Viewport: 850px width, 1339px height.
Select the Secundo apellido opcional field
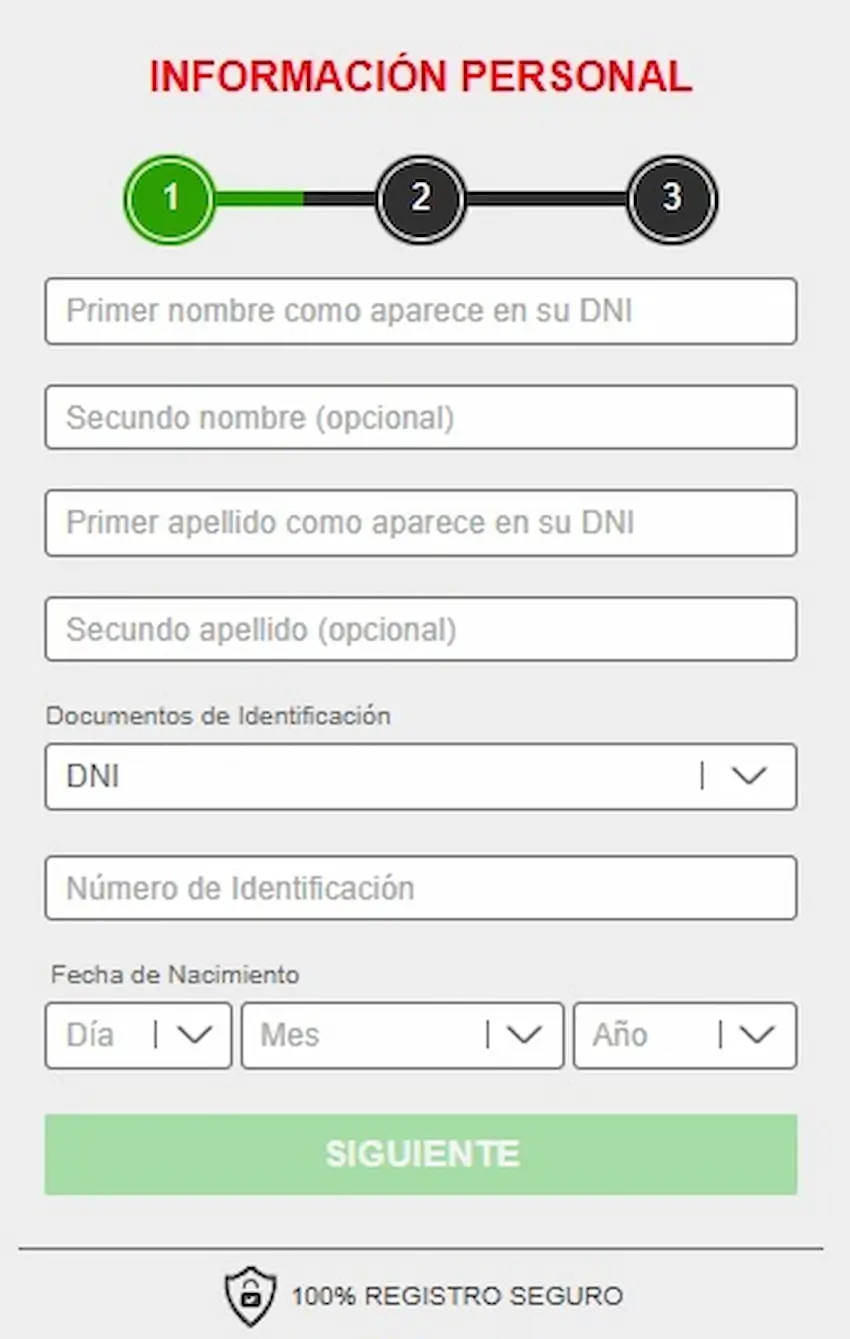[x=420, y=629]
